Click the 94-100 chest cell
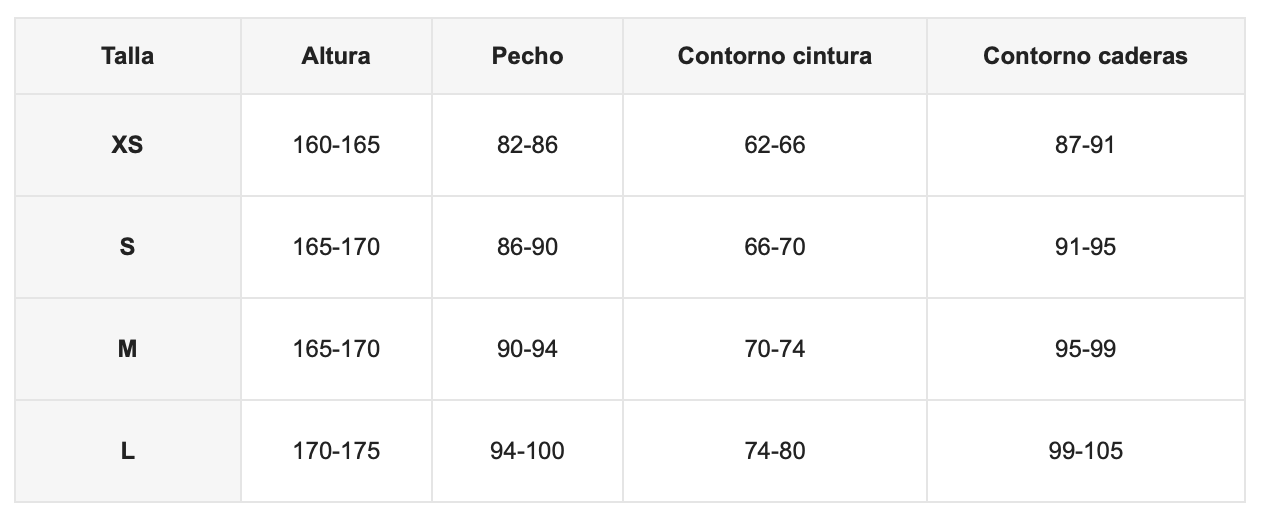Image resolution: width=1264 pixels, height=516 pixels. tap(527, 451)
